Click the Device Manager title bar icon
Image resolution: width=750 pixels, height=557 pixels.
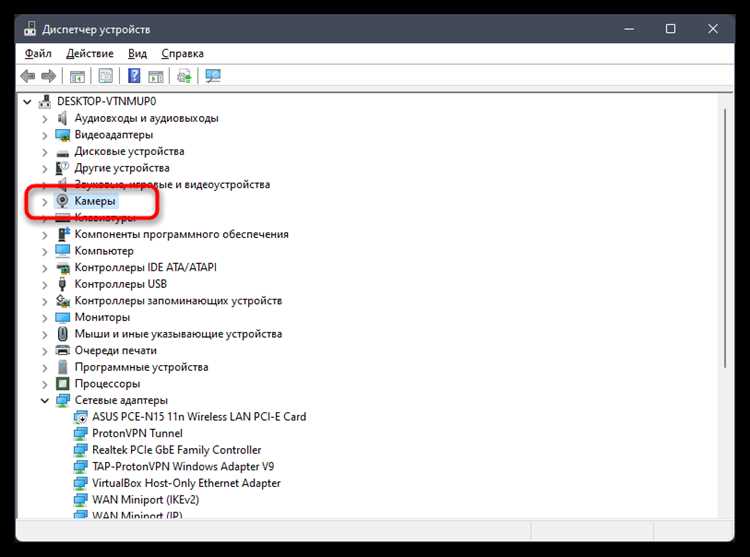tap(30, 29)
